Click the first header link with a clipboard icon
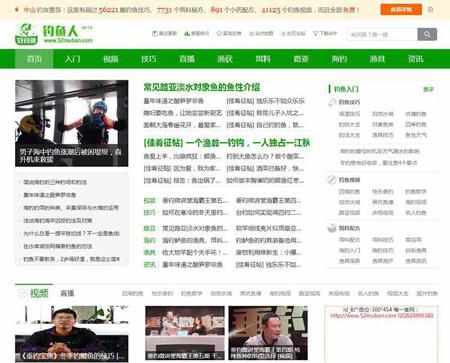This screenshot has width=450, height=363. (x=164, y=34)
